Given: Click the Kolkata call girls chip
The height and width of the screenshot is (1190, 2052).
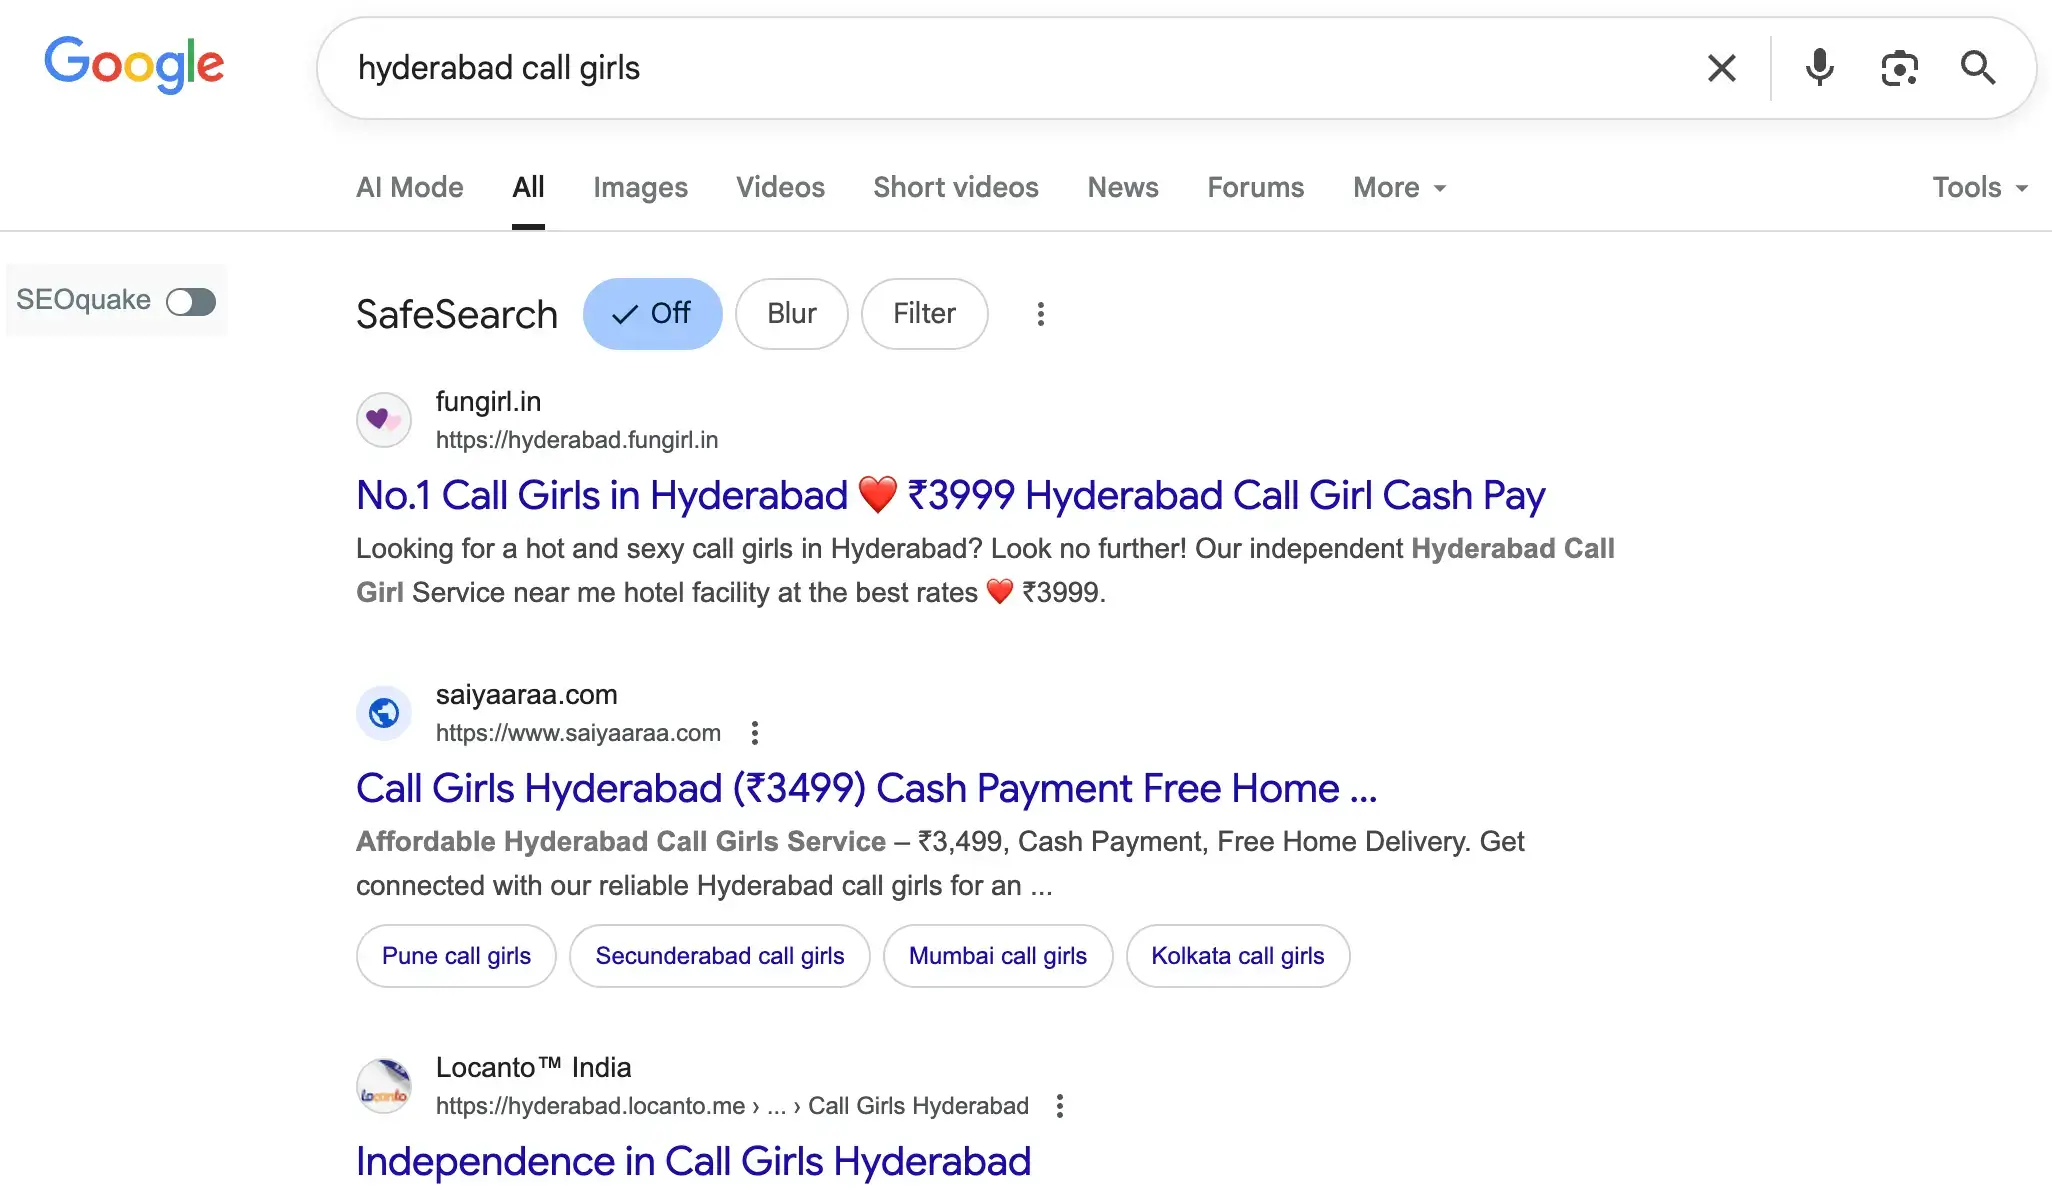Looking at the screenshot, I should (1238, 956).
